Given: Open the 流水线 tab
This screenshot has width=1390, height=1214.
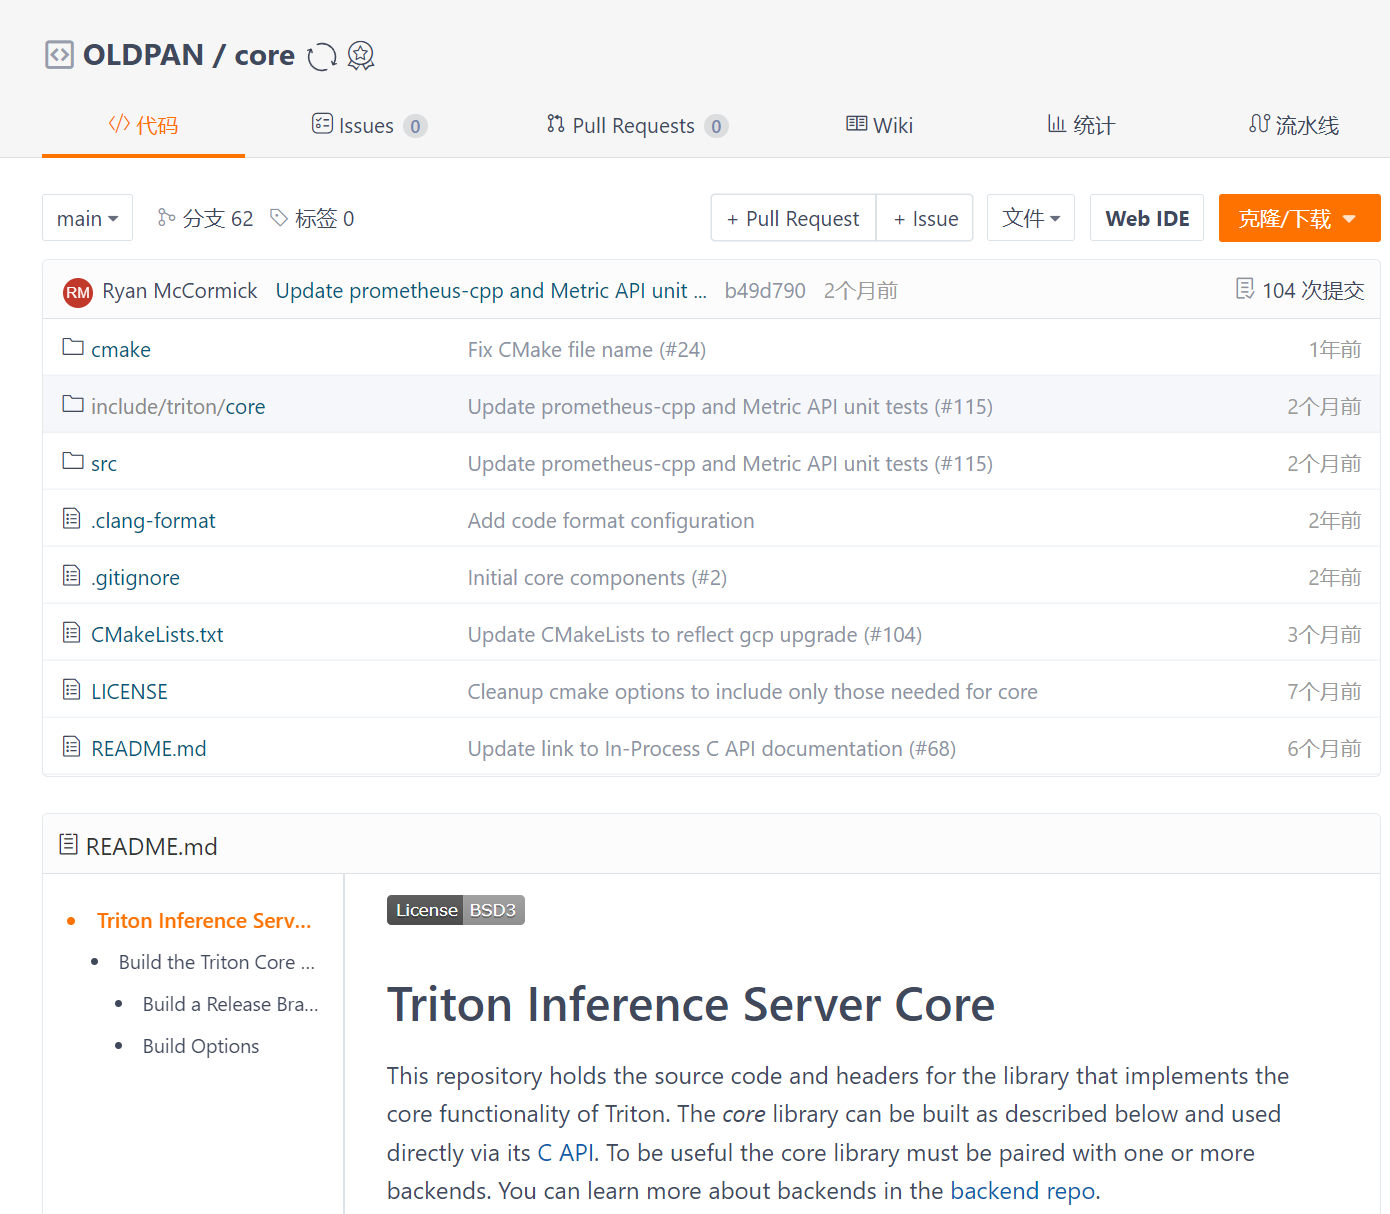Looking at the screenshot, I should 1294,125.
